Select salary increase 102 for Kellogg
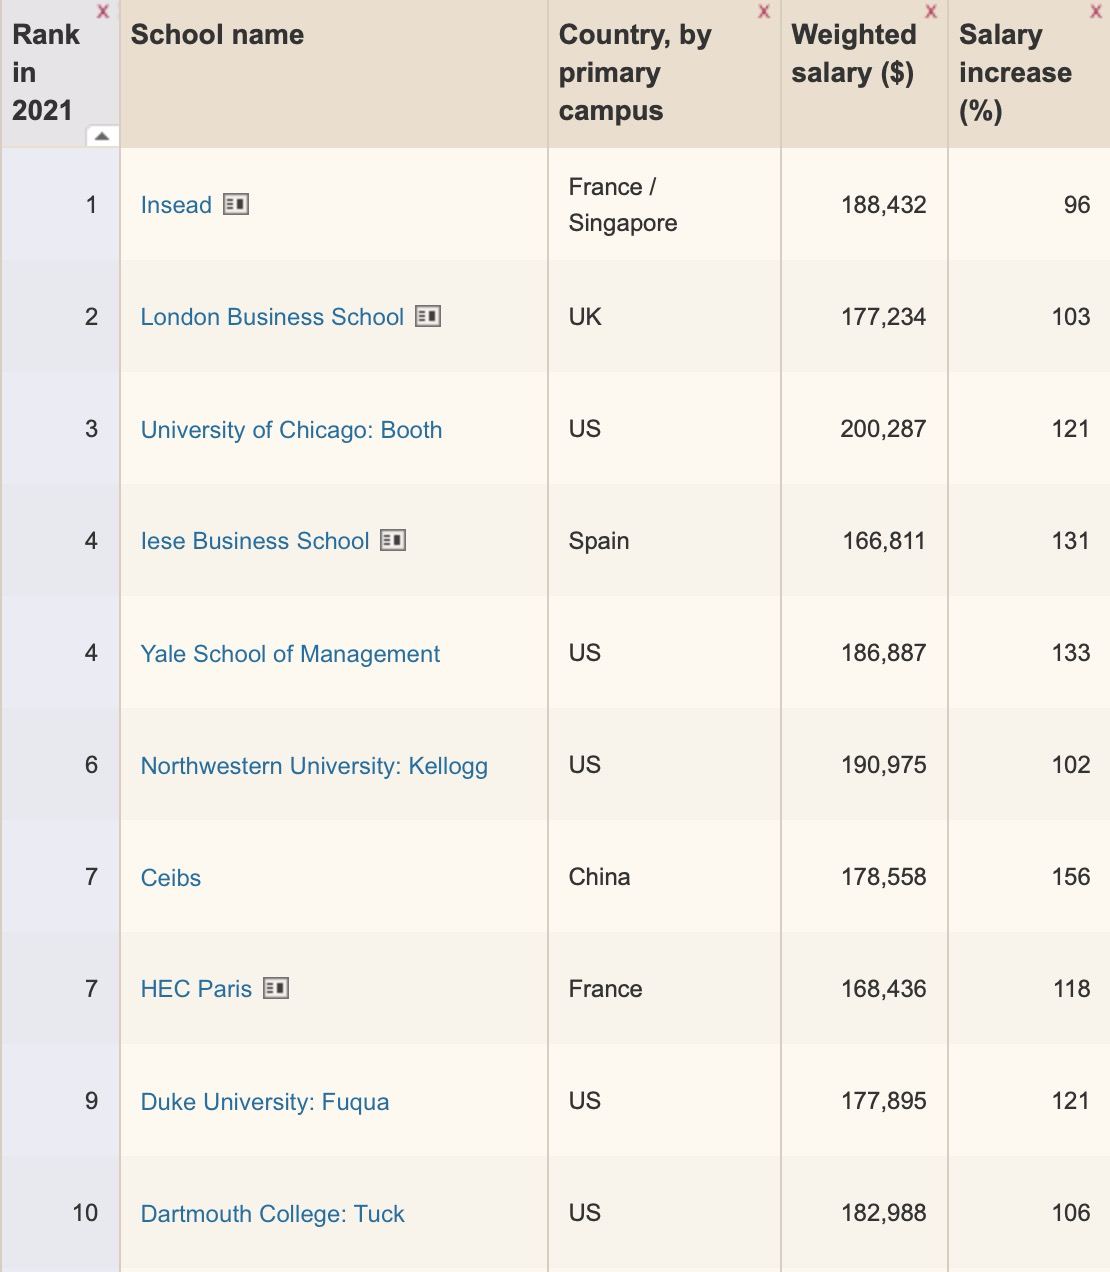1110x1272 pixels. [1071, 765]
